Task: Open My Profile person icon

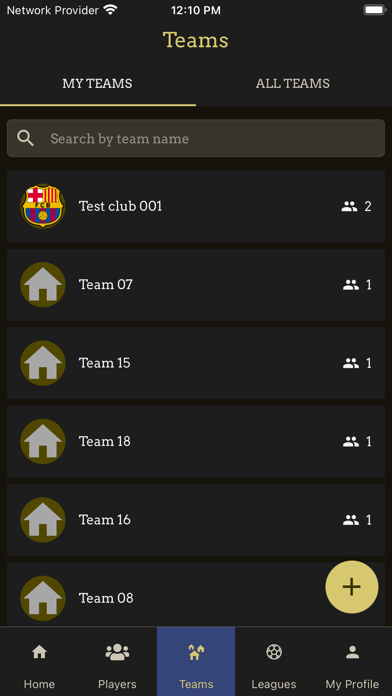Action: [352, 652]
